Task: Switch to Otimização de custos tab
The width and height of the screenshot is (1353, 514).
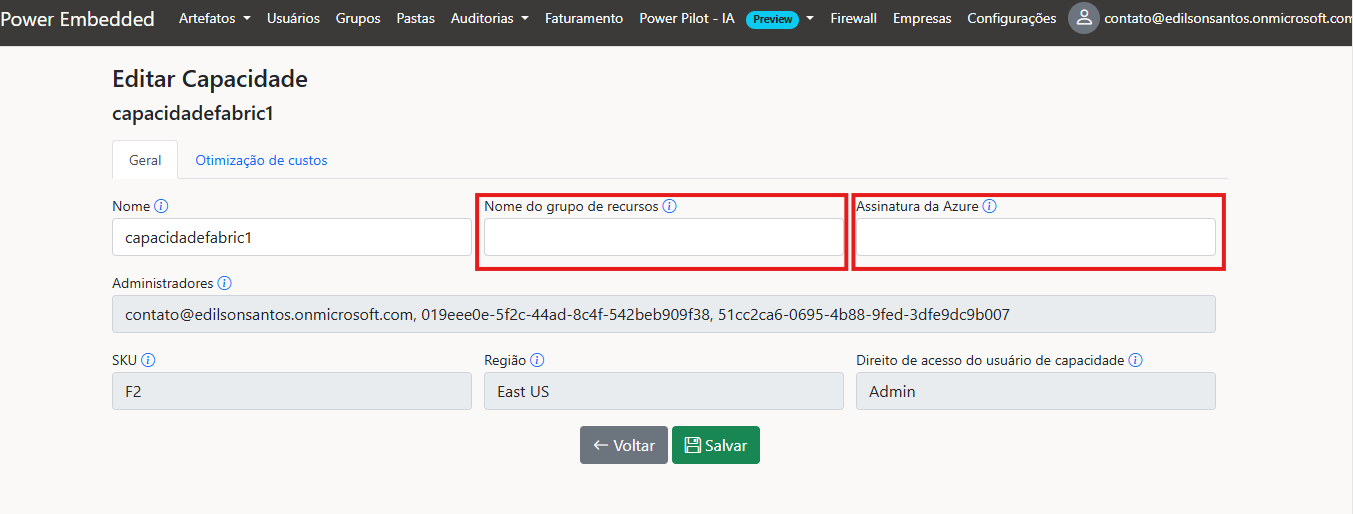Action: tap(261, 160)
